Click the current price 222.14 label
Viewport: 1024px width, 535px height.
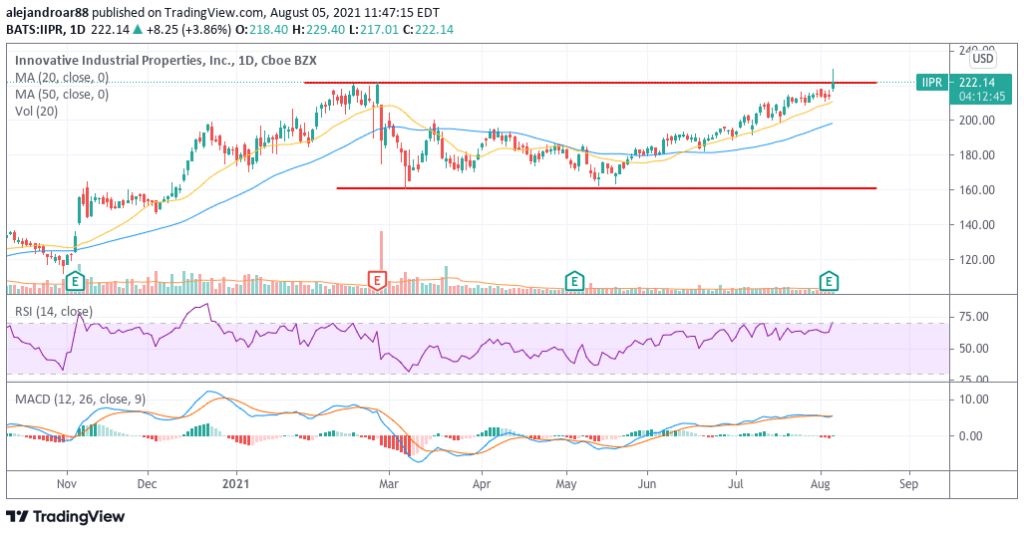pyautogui.click(x=977, y=82)
